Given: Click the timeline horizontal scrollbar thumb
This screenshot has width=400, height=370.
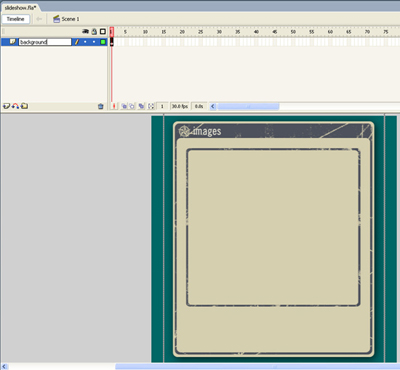Looking at the screenshot, I should [x=248, y=106].
